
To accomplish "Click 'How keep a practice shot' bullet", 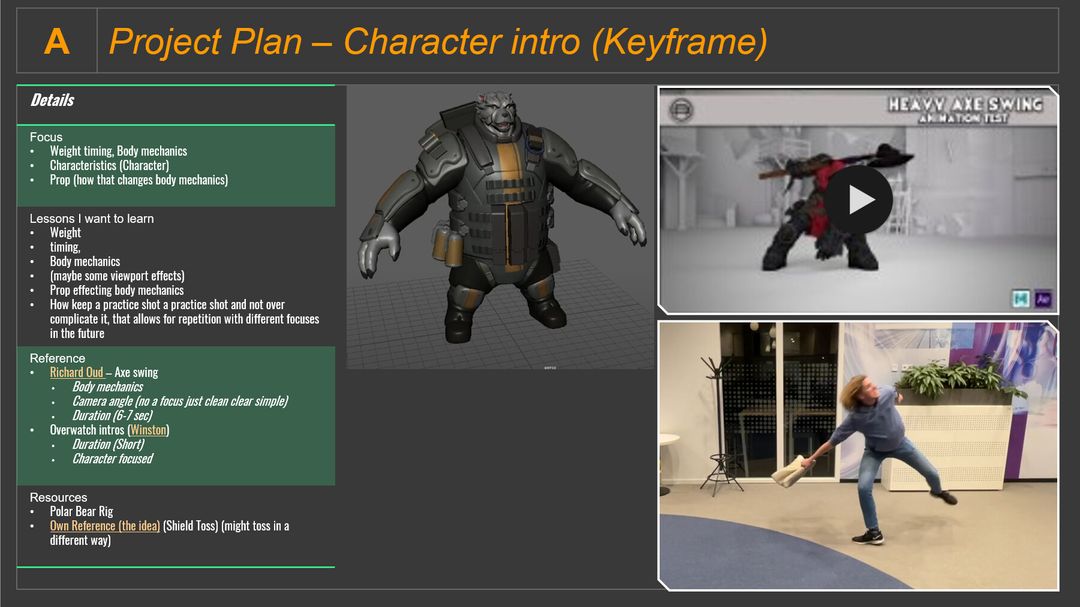I will coord(185,319).
